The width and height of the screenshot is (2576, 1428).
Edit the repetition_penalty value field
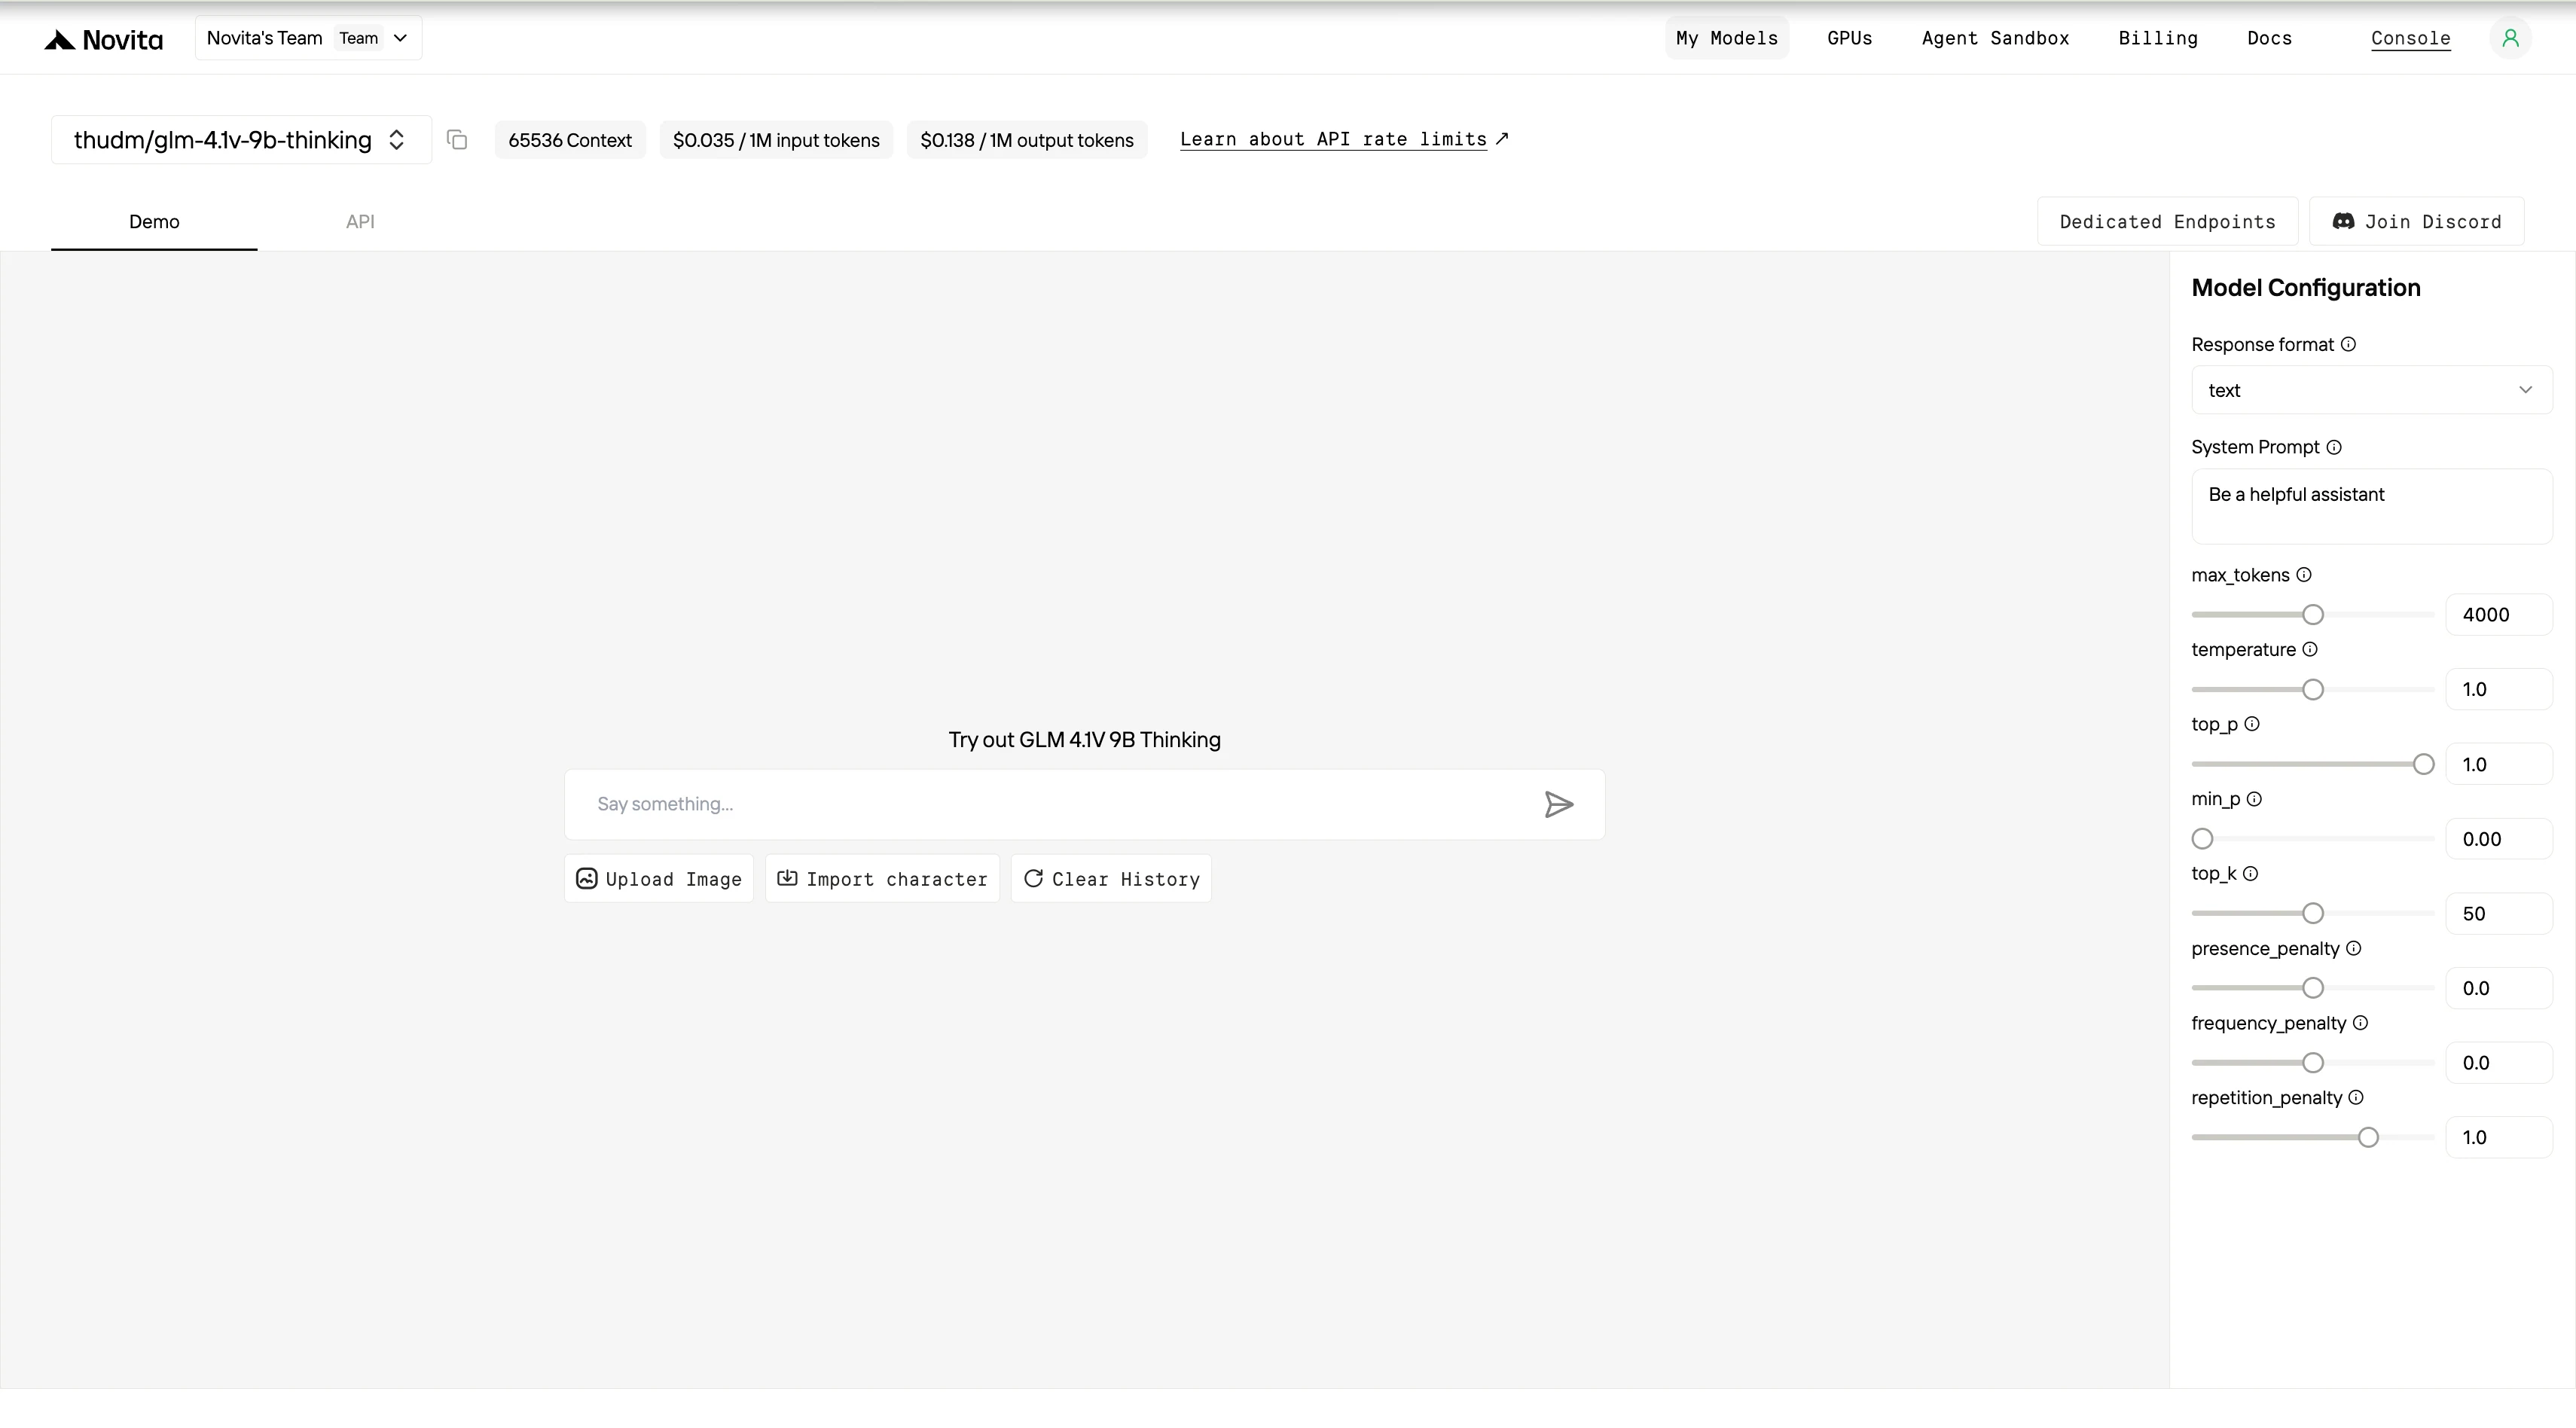(2498, 1138)
